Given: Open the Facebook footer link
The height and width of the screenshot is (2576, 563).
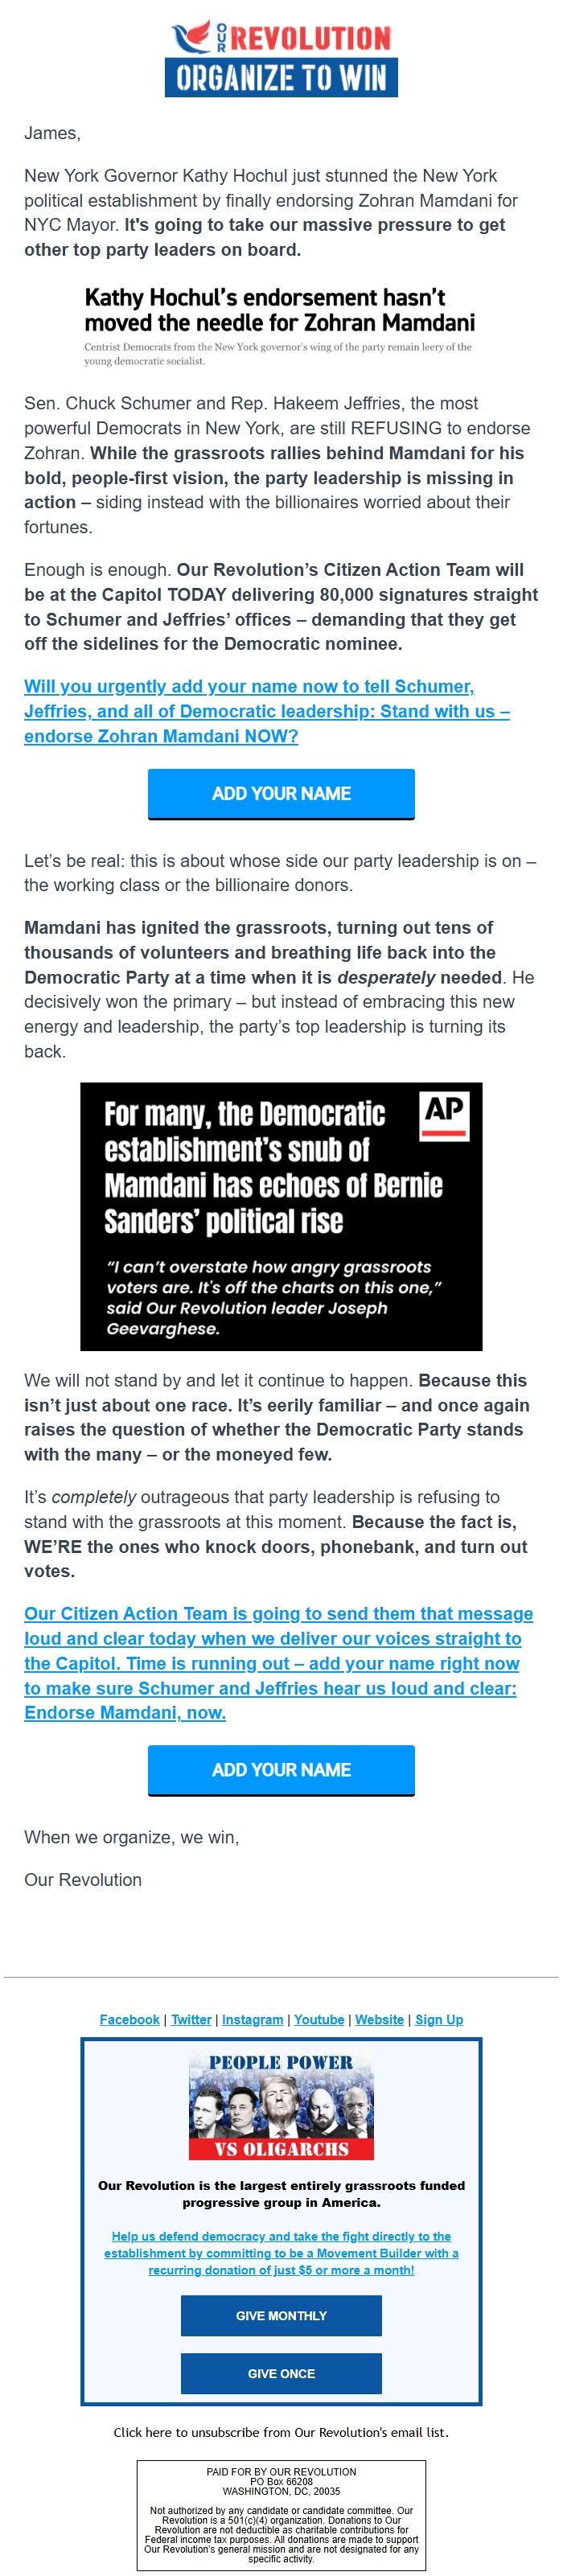Looking at the screenshot, I should (x=130, y=2020).
